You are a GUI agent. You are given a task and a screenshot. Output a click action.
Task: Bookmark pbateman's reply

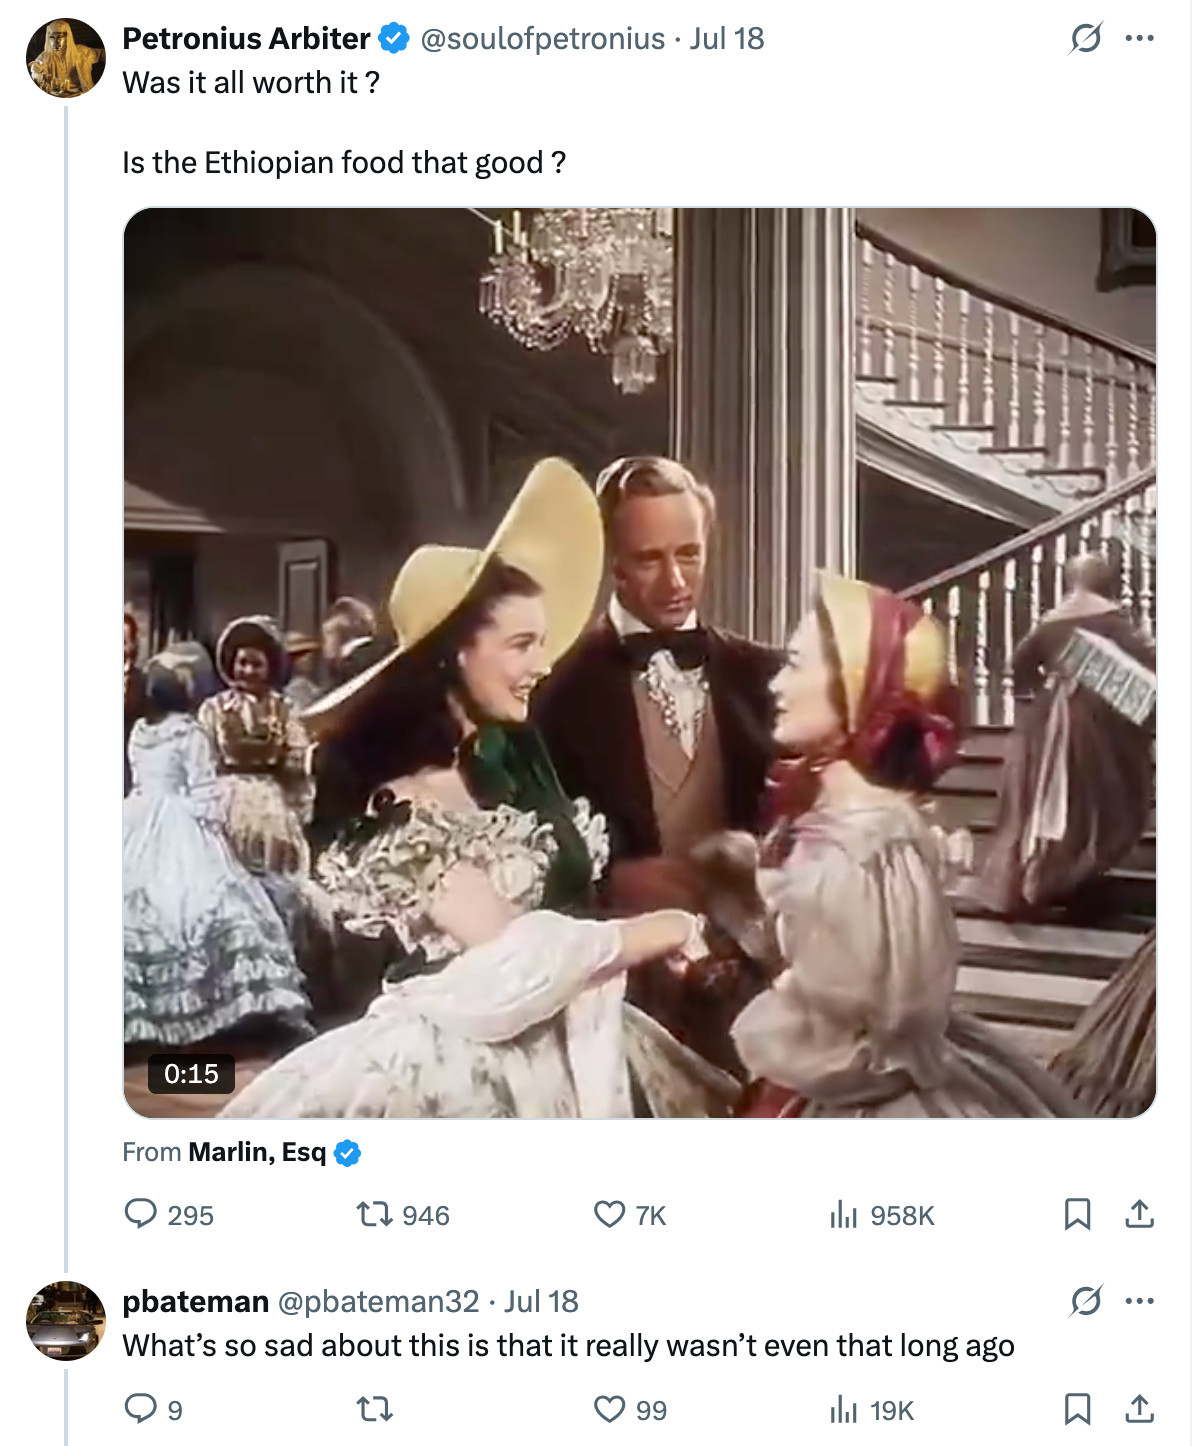tap(1077, 1409)
